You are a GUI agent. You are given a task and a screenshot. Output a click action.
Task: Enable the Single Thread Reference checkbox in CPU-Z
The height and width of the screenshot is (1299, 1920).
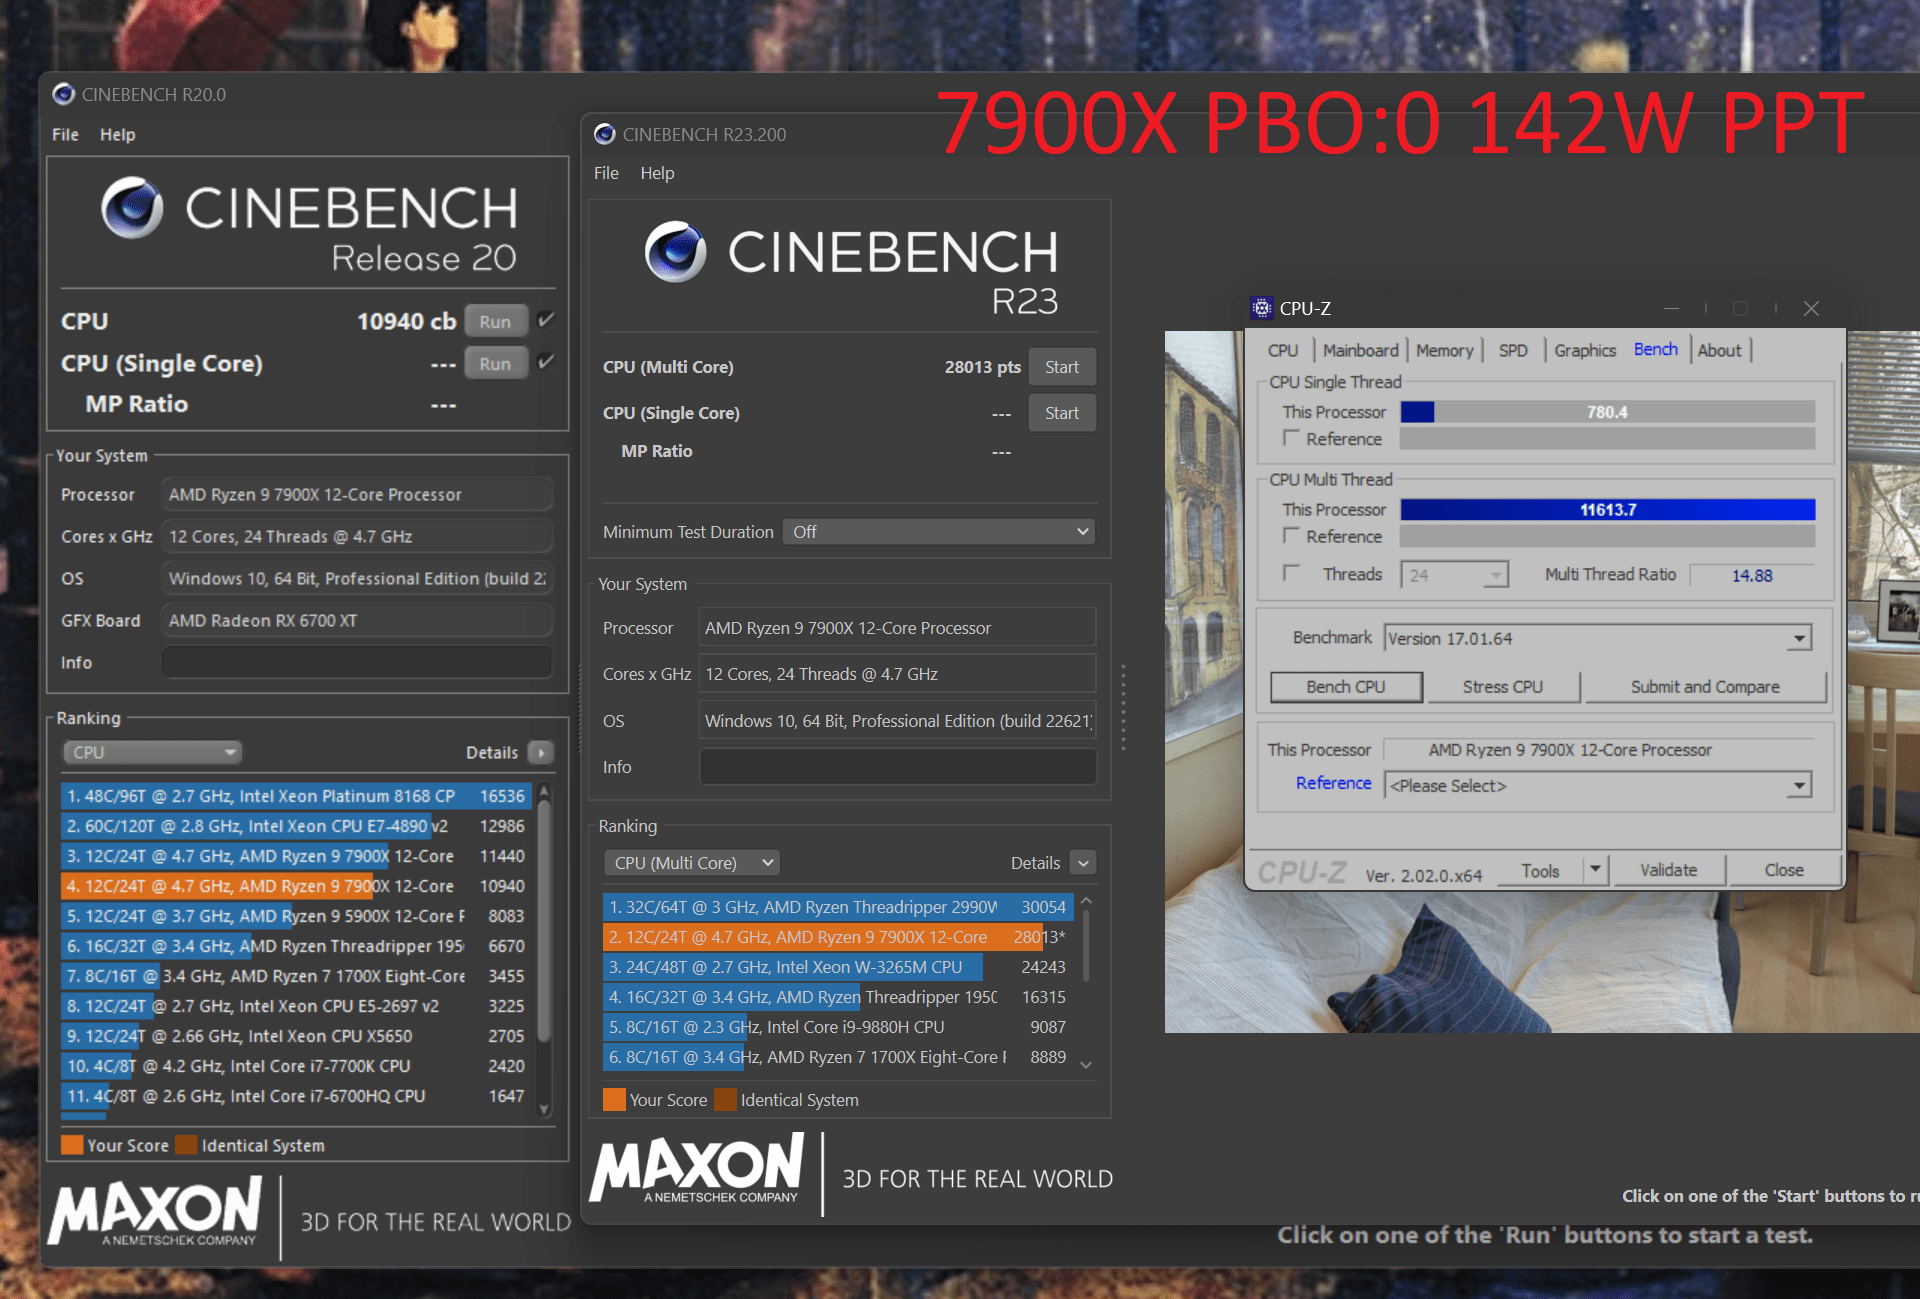(1291, 438)
